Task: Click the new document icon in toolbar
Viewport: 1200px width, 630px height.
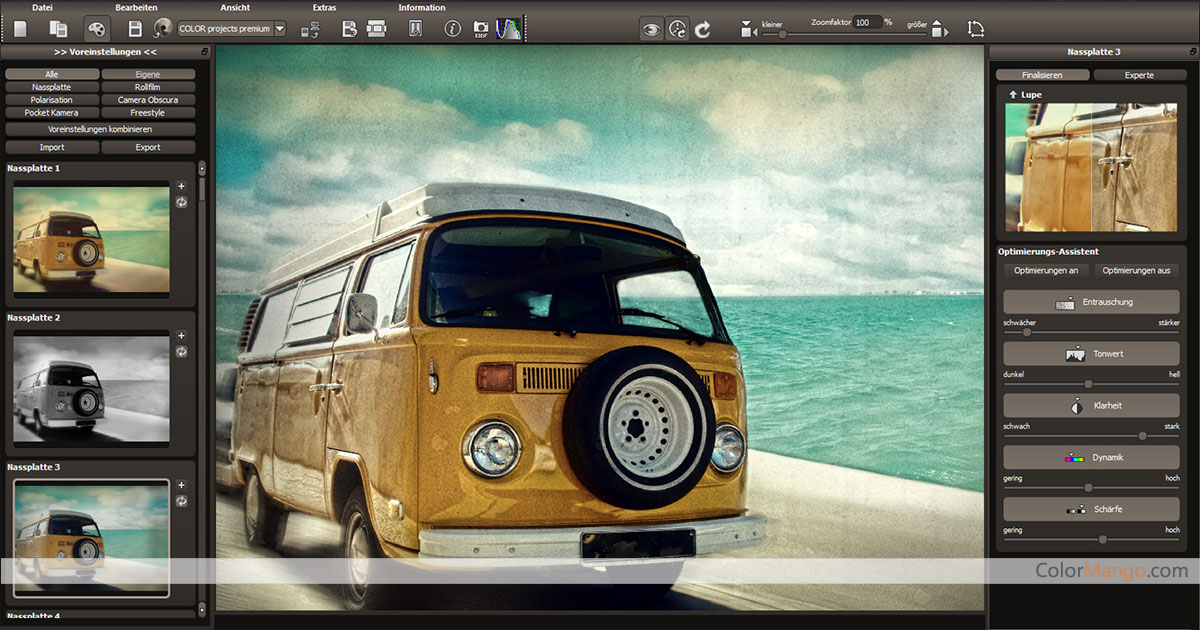Action: click(20, 29)
